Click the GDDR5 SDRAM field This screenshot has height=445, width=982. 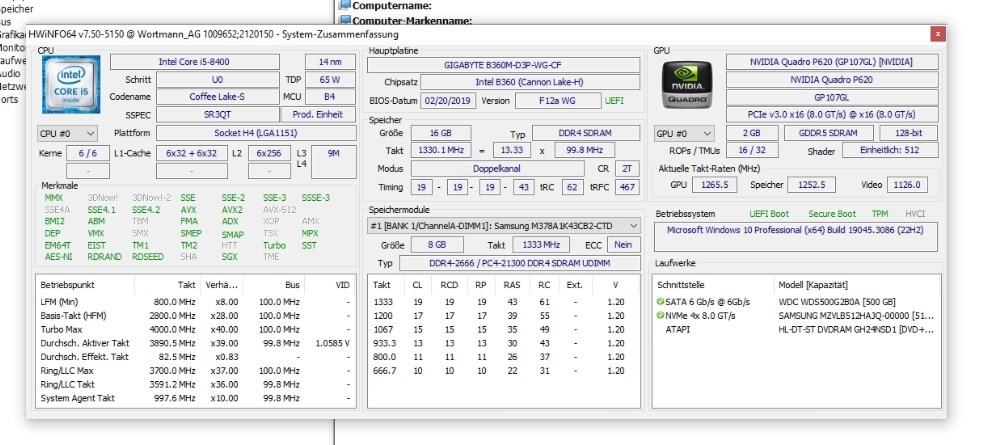coord(829,133)
